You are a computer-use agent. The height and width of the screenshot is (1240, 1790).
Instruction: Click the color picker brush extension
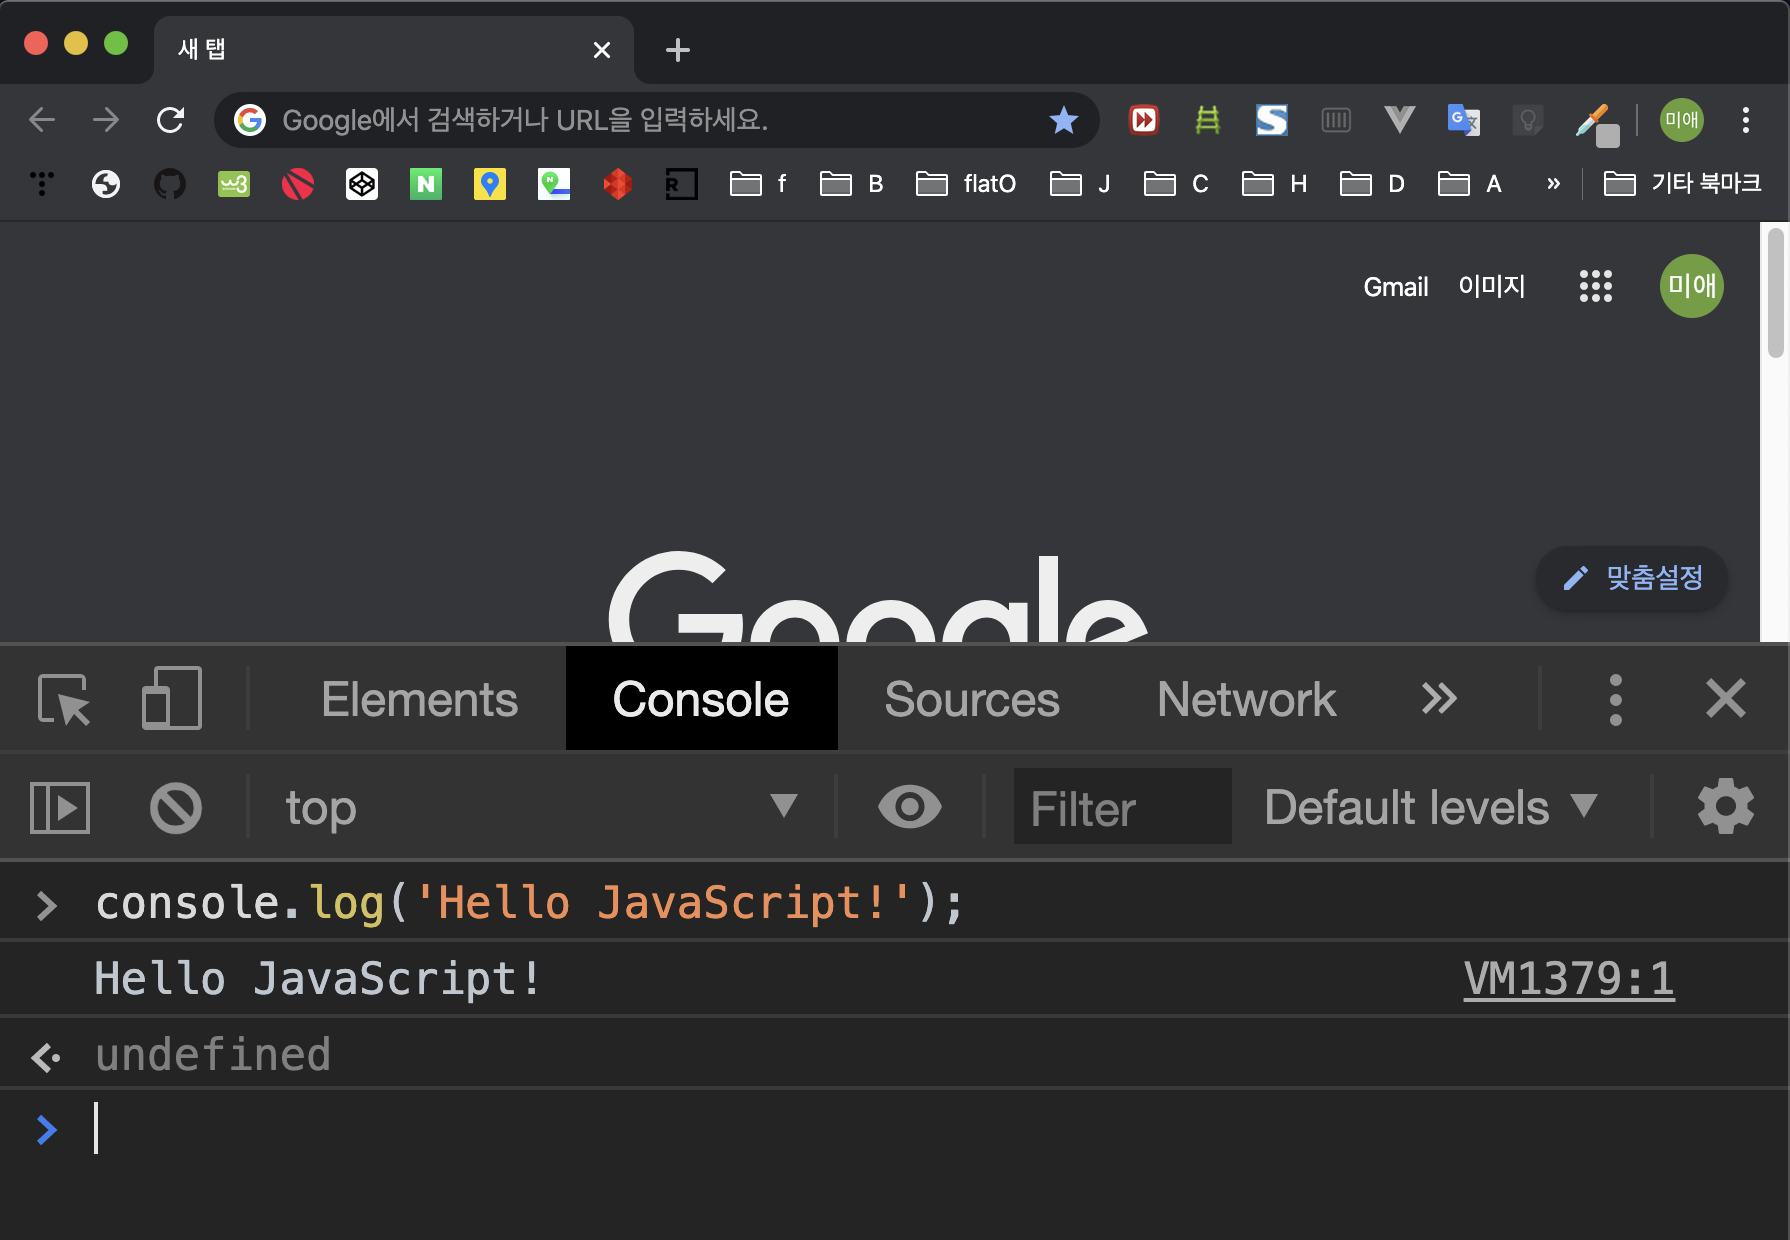click(1595, 123)
